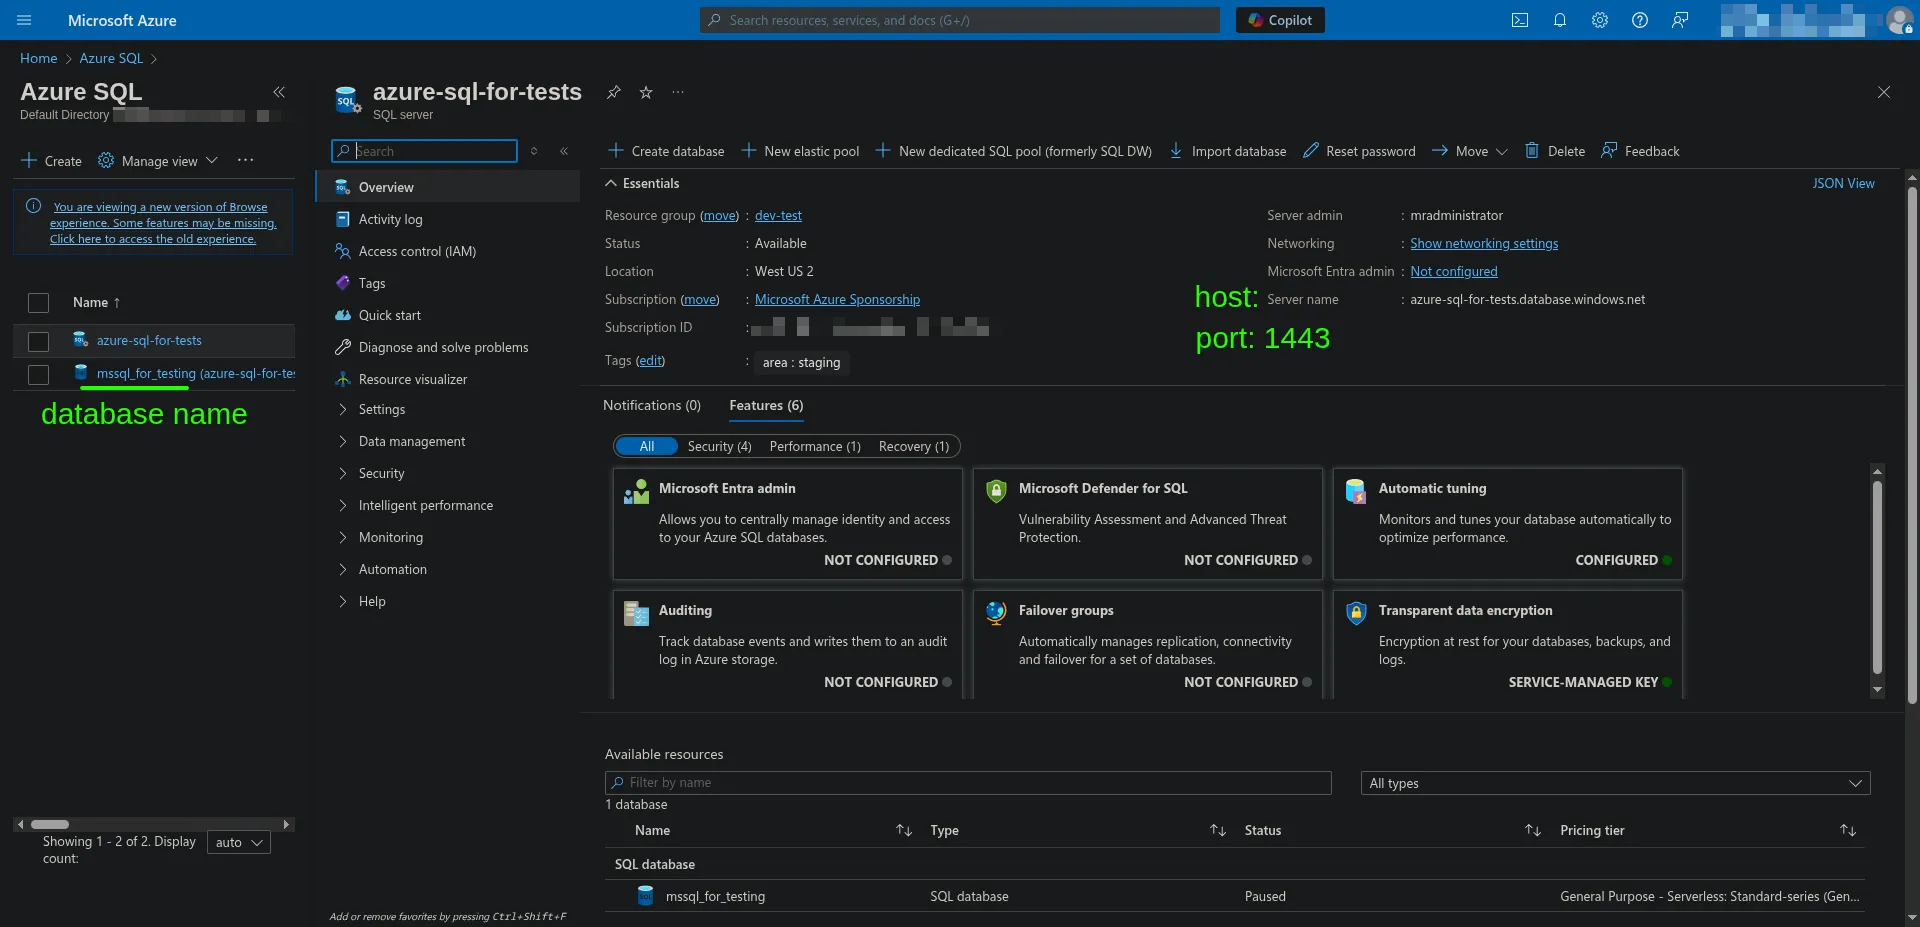Collapse the Essentials section

pos(642,183)
